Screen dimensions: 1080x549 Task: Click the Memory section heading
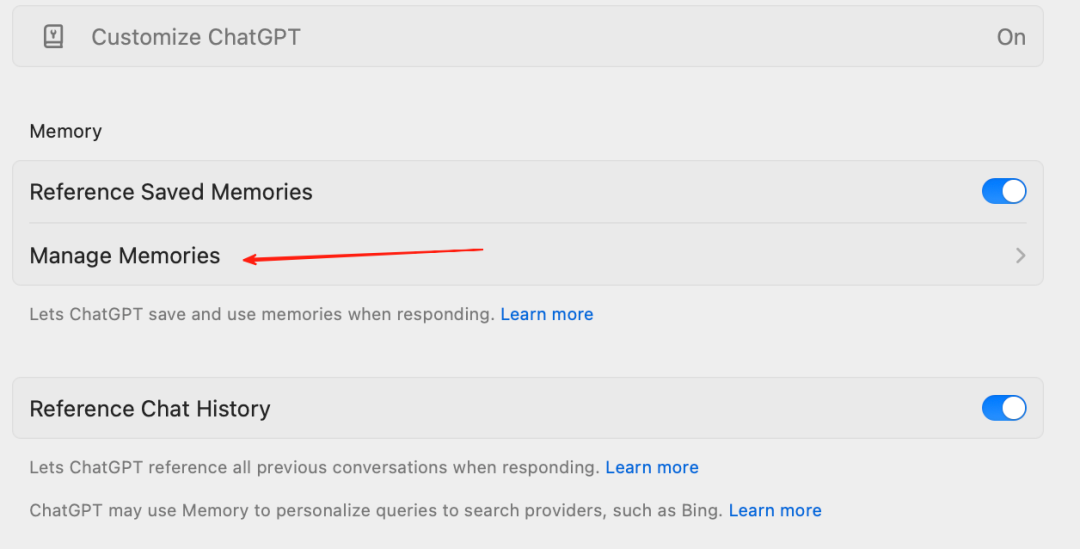[x=66, y=131]
